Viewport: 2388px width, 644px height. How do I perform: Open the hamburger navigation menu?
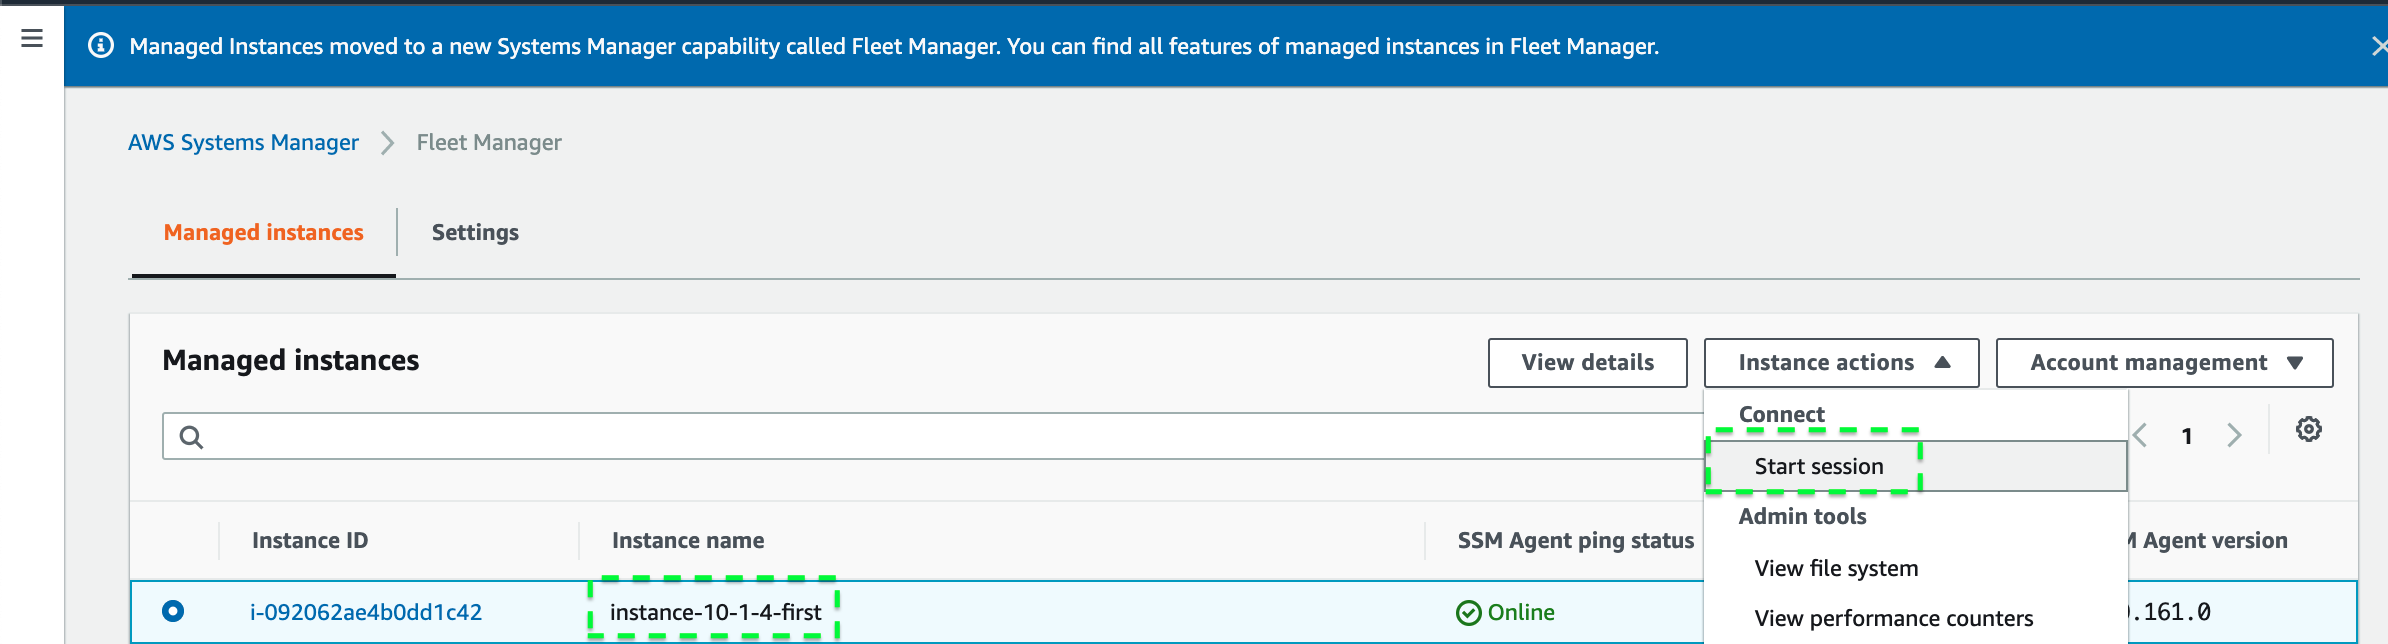tap(32, 38)
